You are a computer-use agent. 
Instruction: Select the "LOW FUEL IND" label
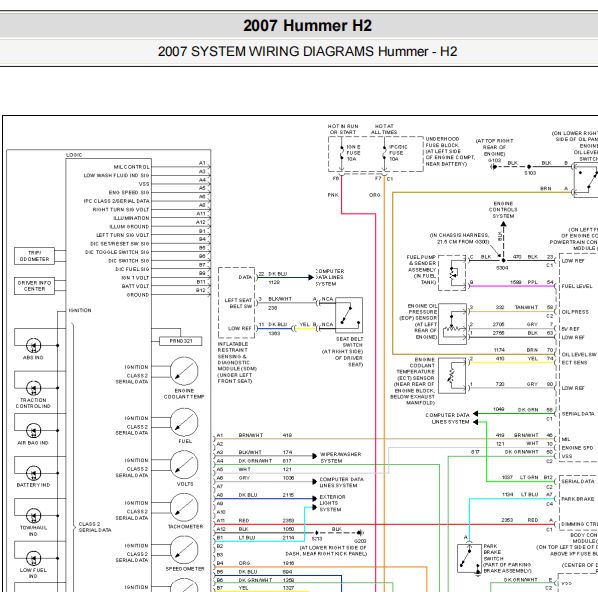[x=33, y=573]
